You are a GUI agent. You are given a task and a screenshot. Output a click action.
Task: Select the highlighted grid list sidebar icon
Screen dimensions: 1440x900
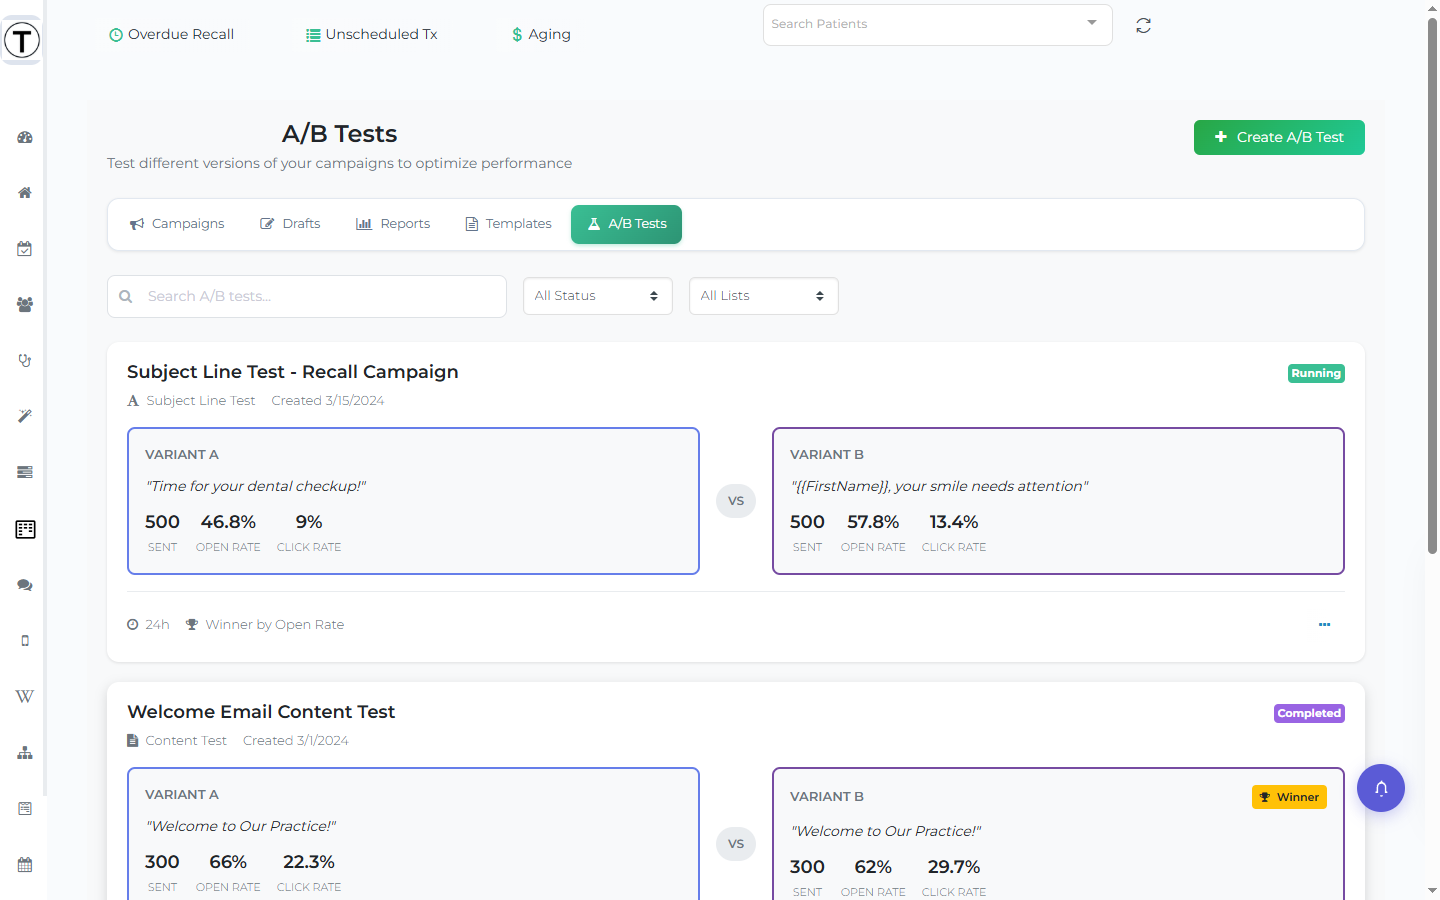click(25, 529)
